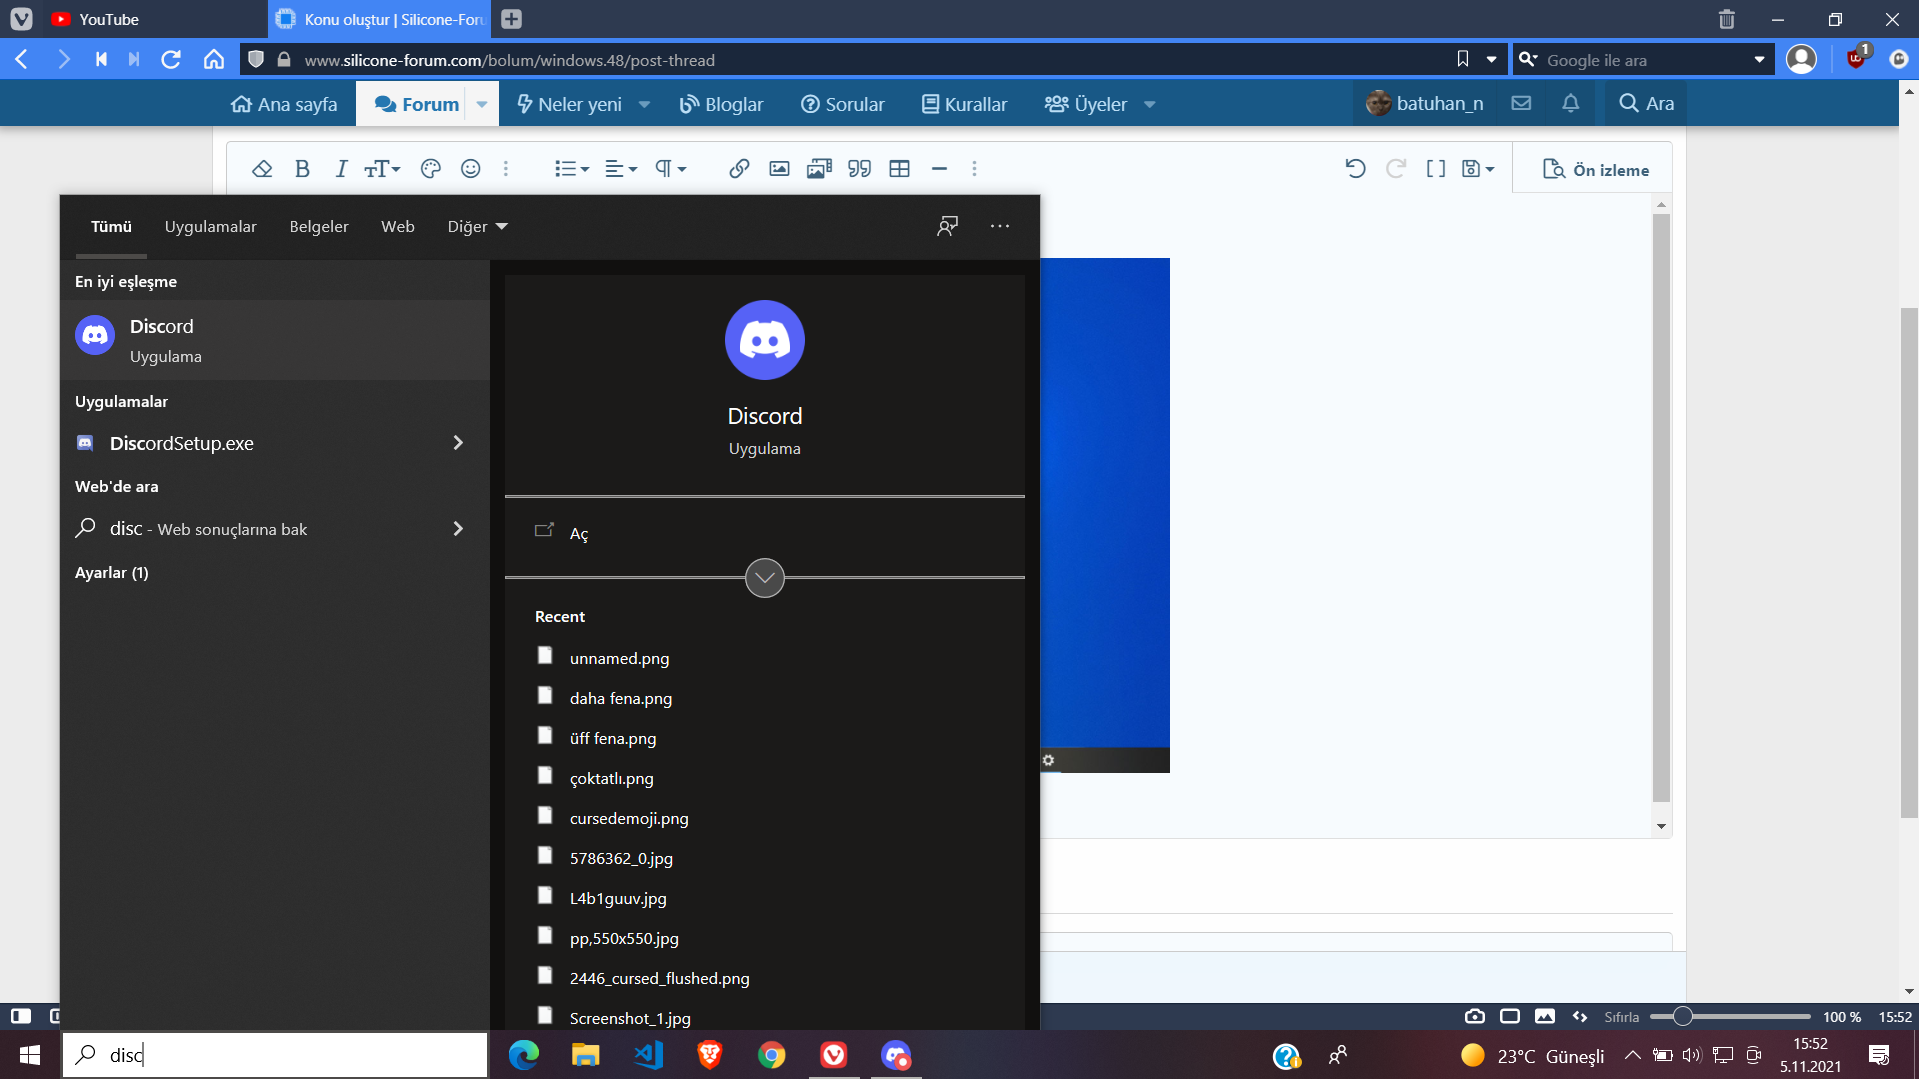Expand the paragraph format dropdown
1919x1079 pixels.
pos(671,169)
